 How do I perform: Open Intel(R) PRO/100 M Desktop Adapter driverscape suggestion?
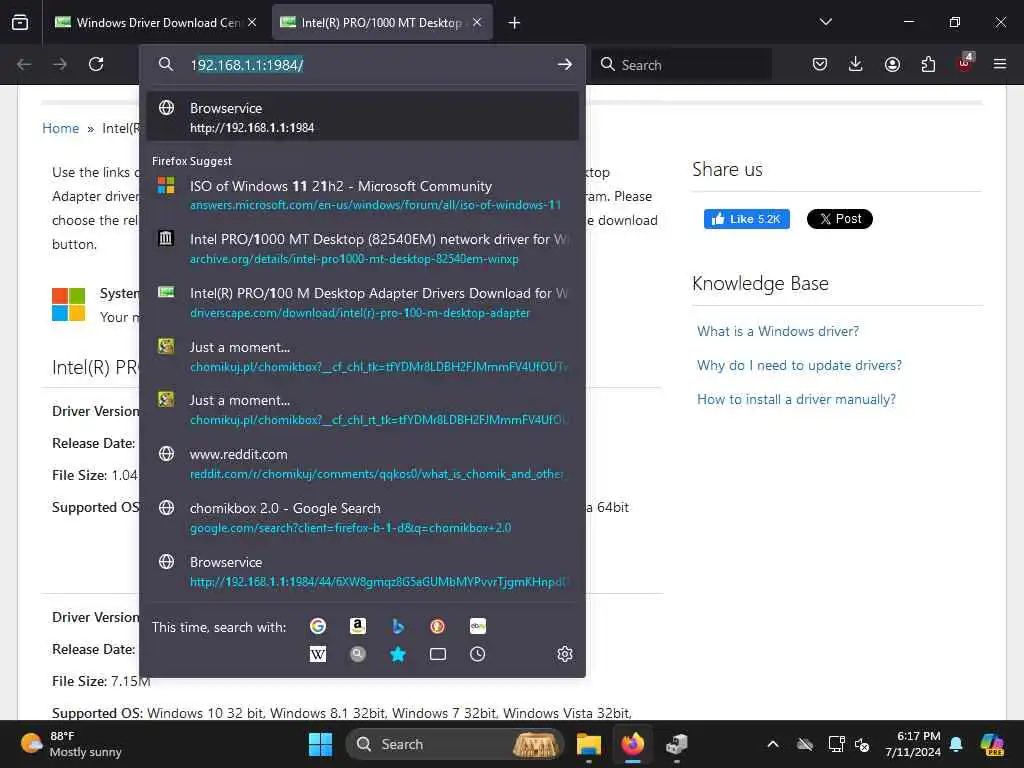(x=362, y=302)
